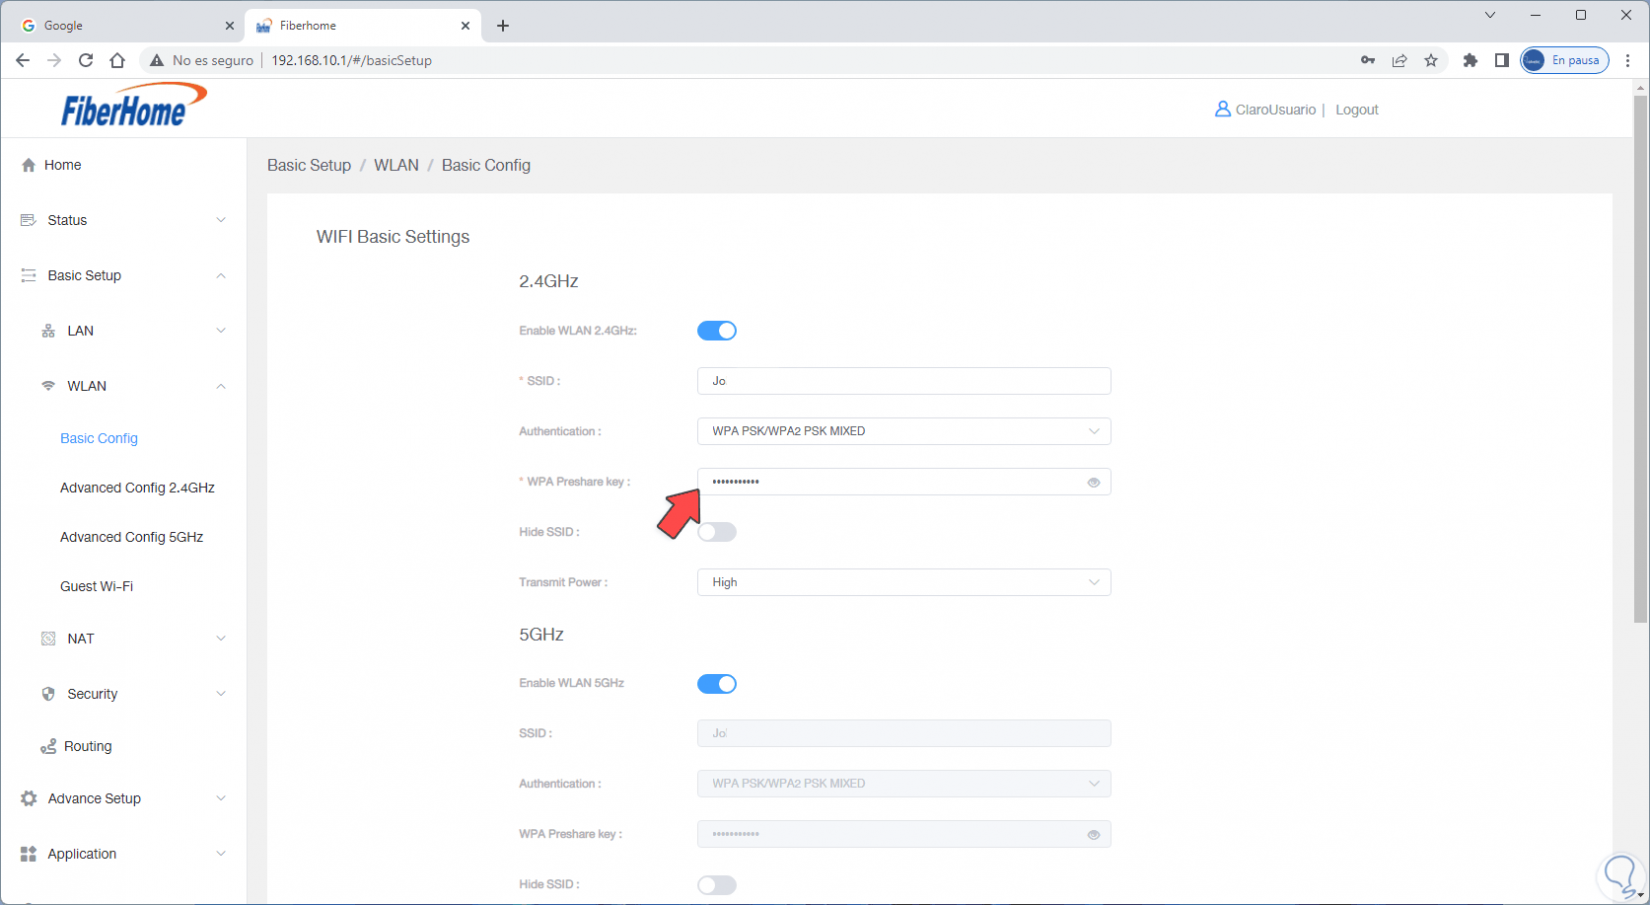This screenshot has width=1650, height=905.
Task: Disable the WLAN 2.4GHz toggle
Action: 716,331
